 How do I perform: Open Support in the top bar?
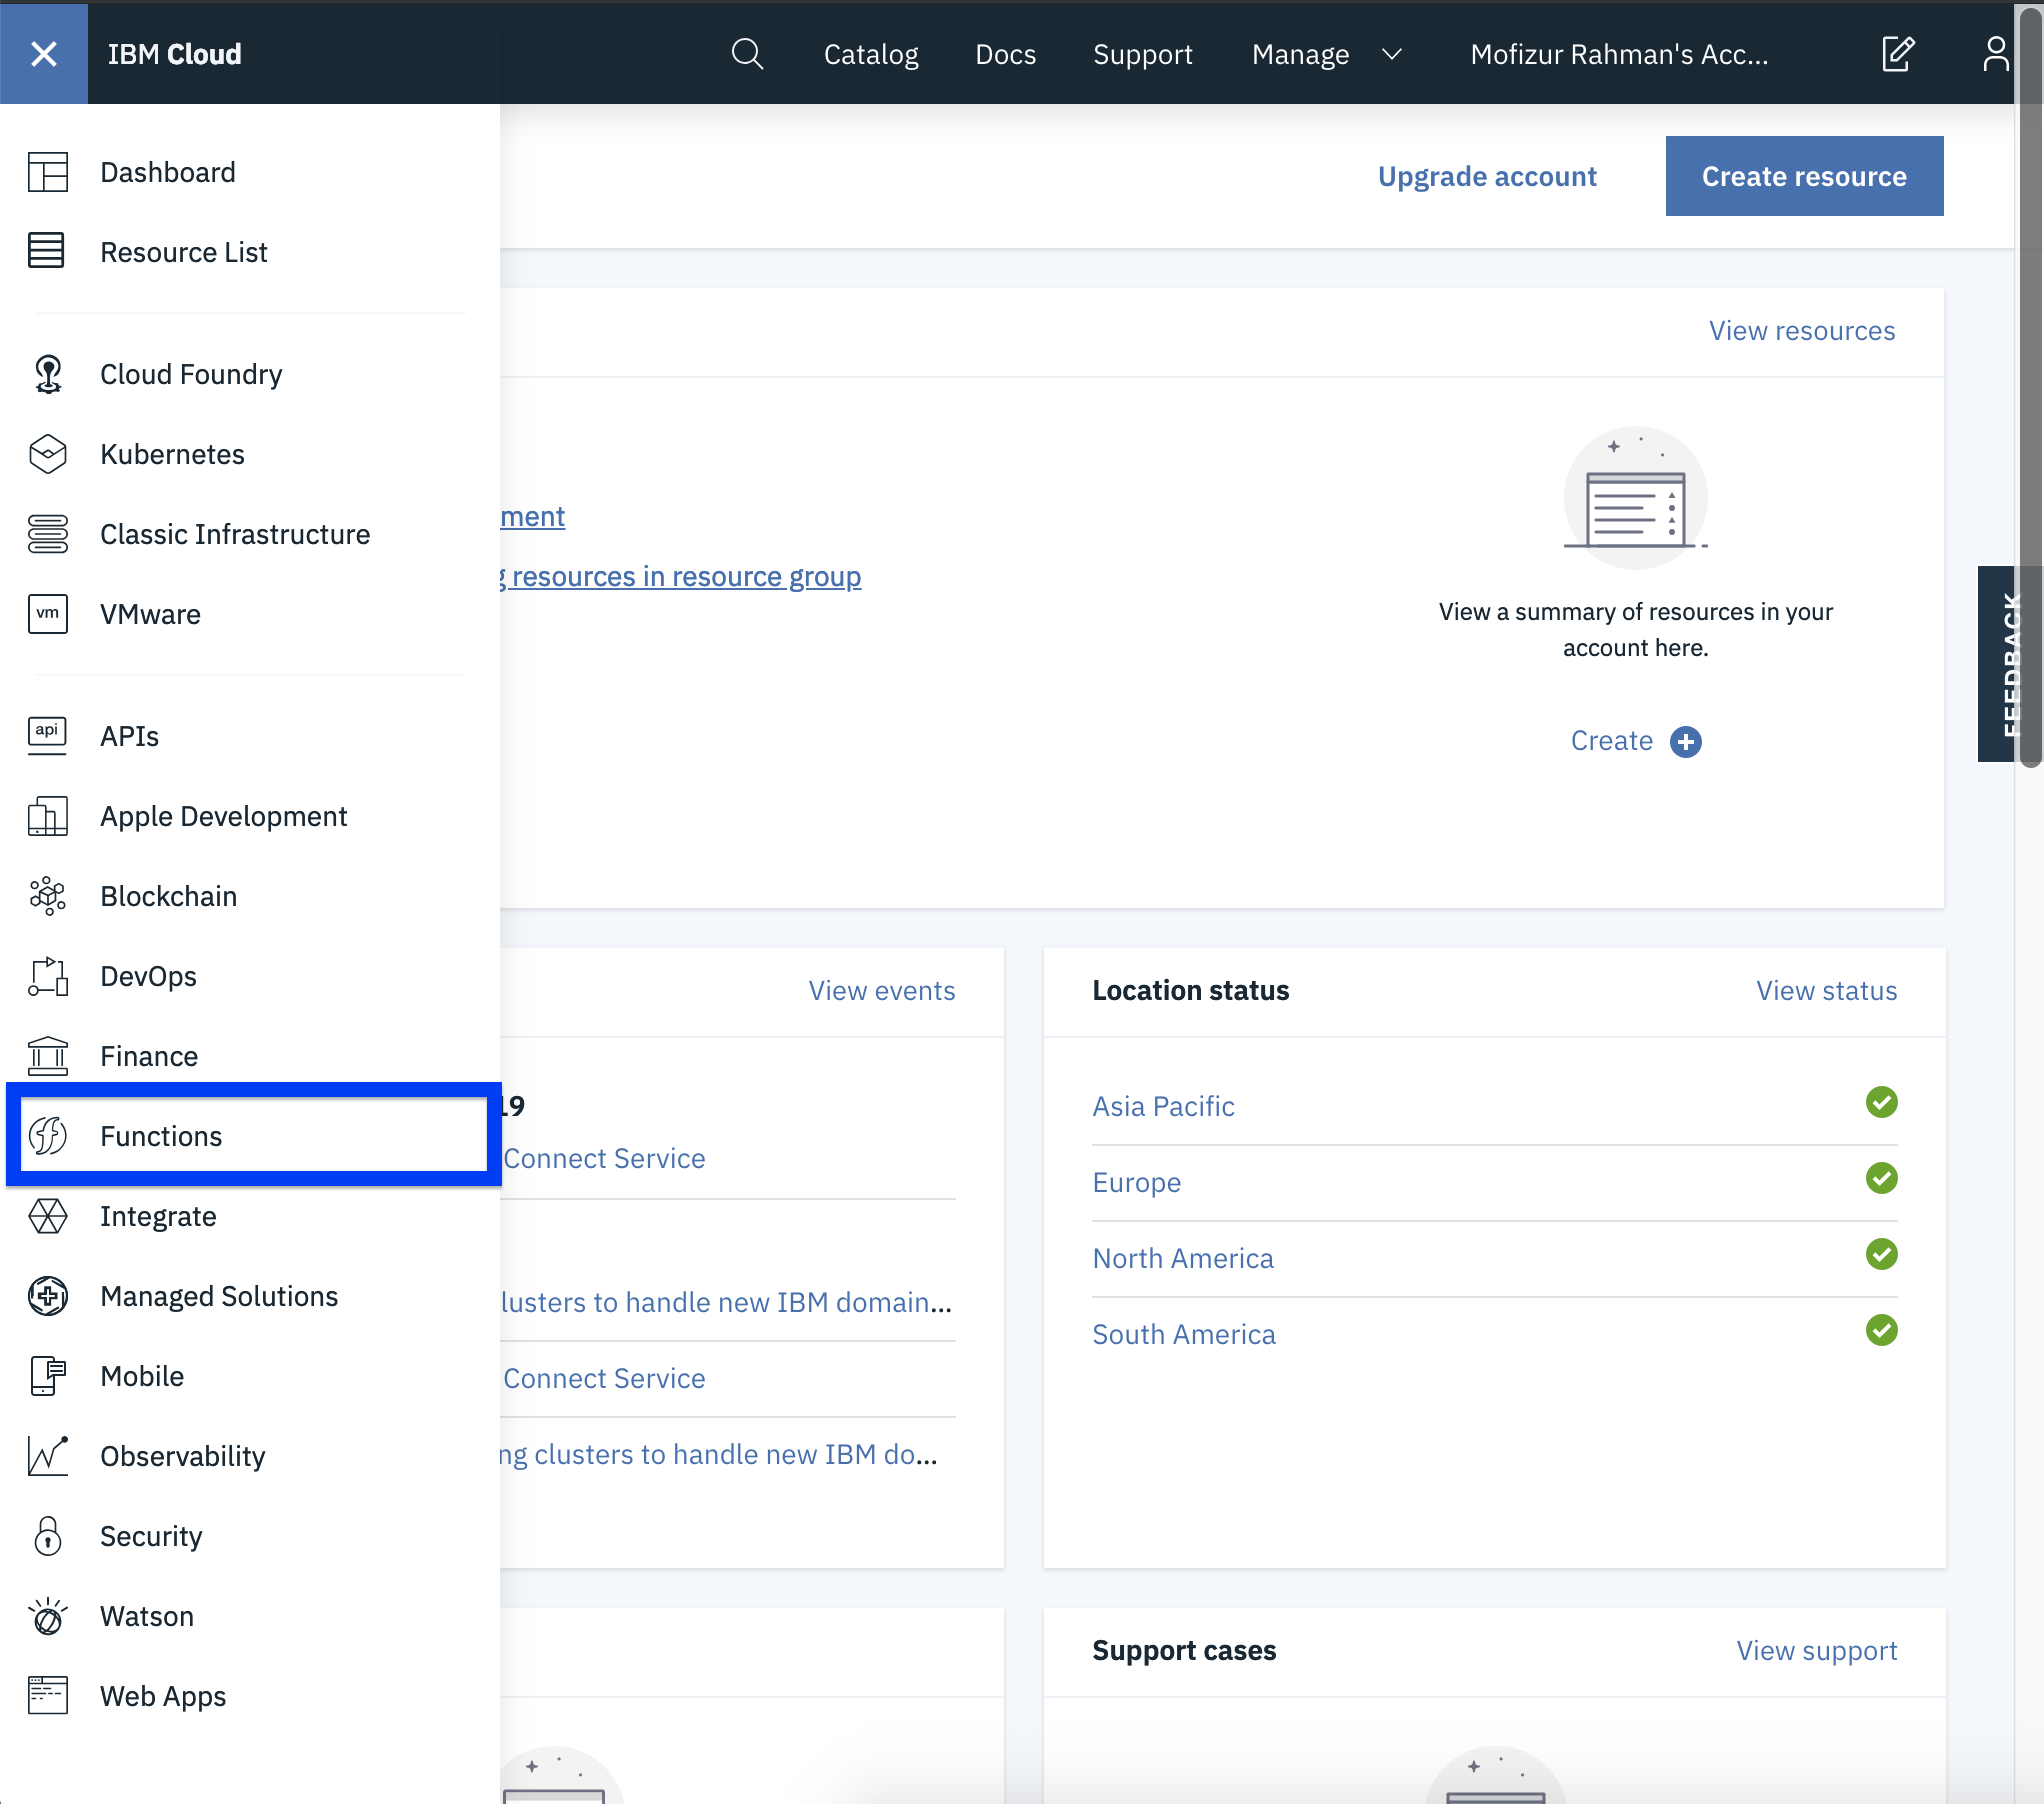click(1142, 54)
